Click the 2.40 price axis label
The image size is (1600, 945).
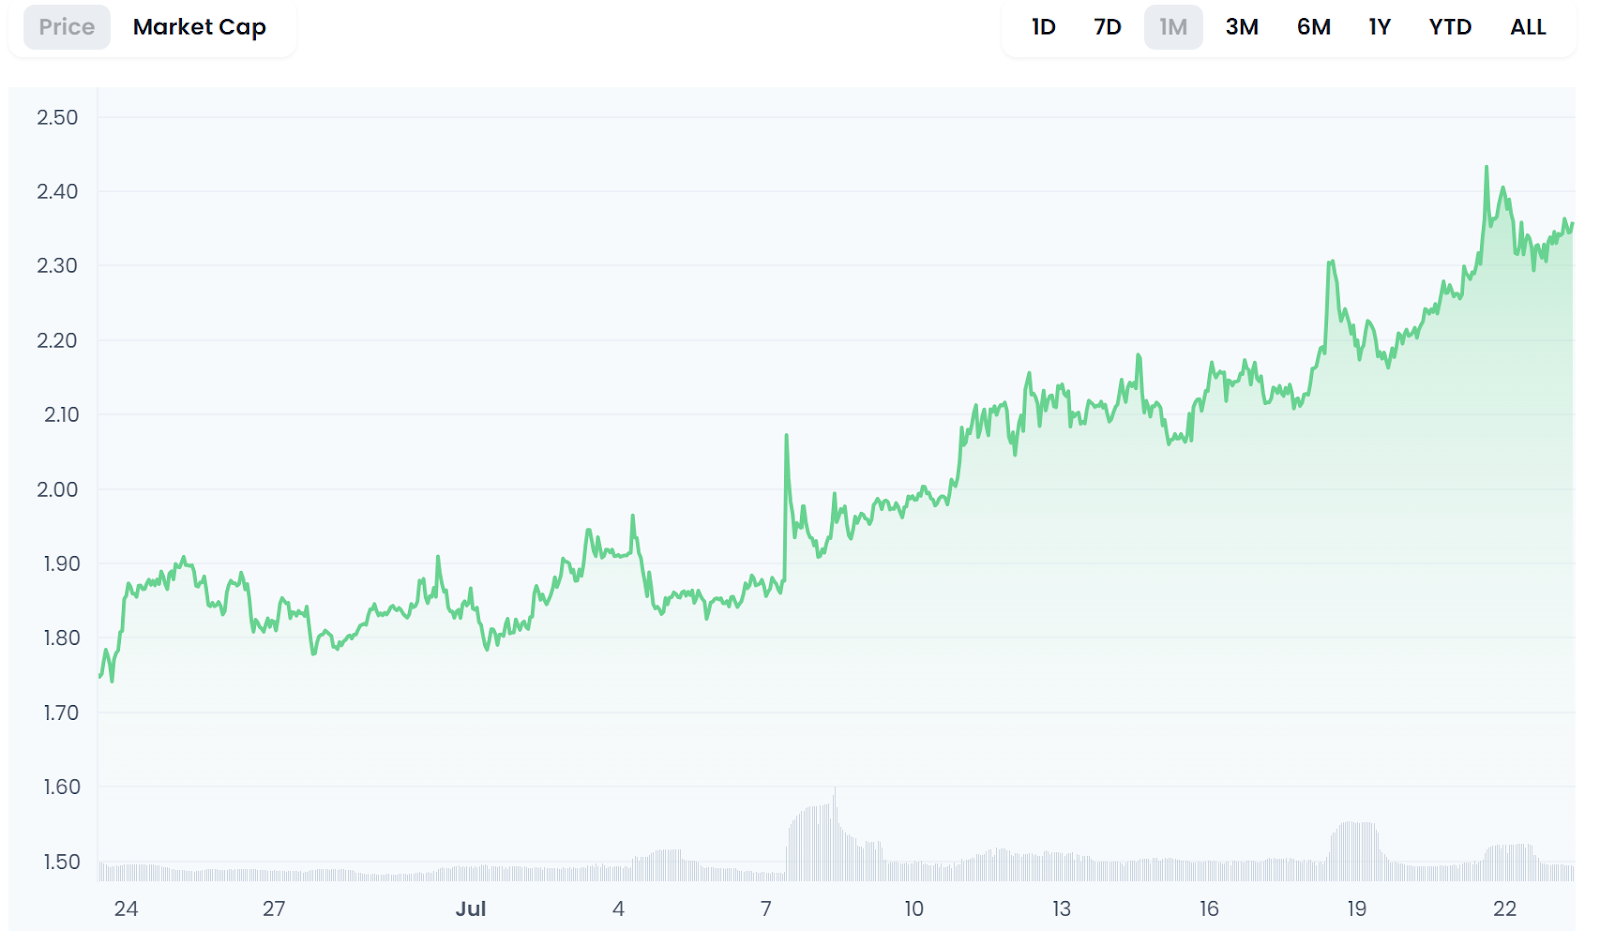click(x=57, y=191)
